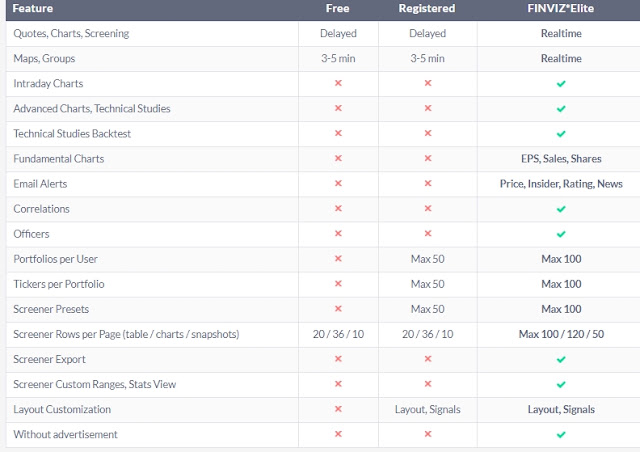Click the 'Screener Export' row label
This screenshot has height=452, width=640.
click(49, 359)
